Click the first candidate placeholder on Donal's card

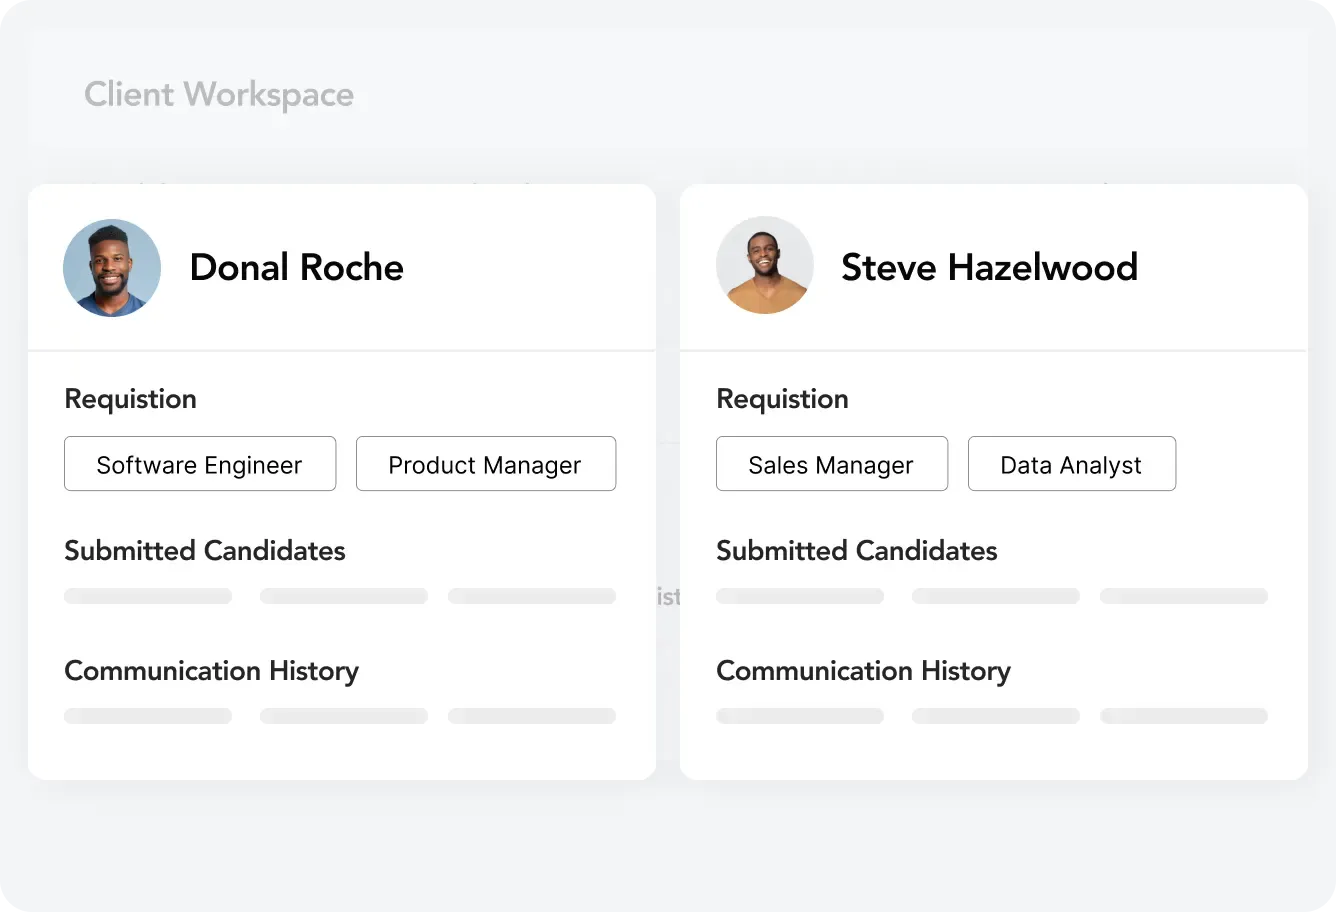point(147,595)
